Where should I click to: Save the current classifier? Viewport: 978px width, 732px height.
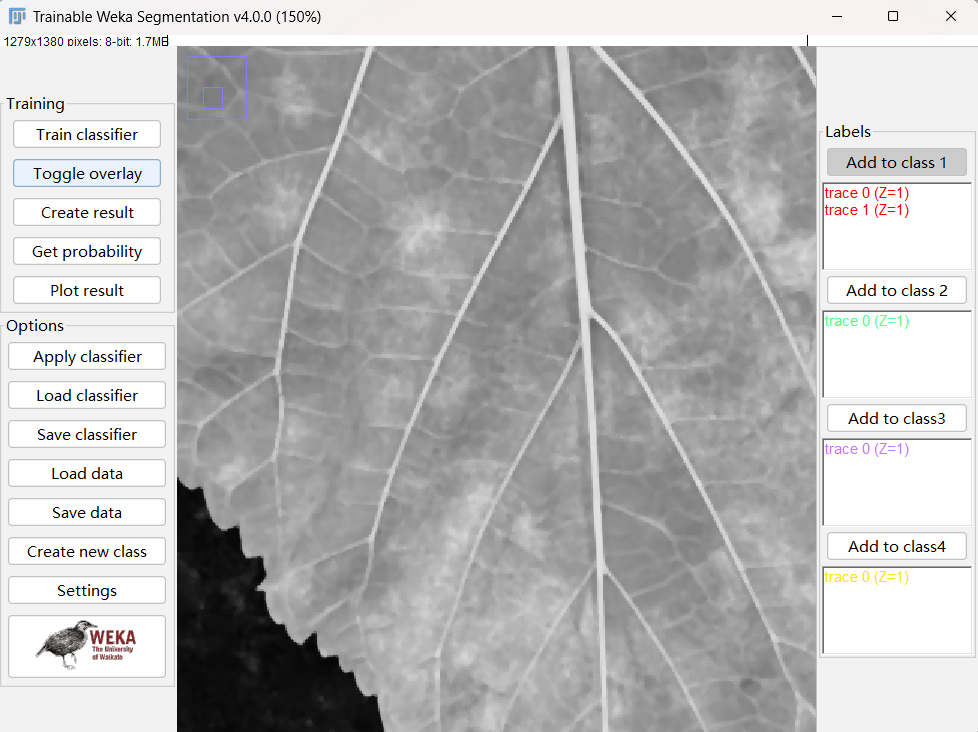pos(86,434)
